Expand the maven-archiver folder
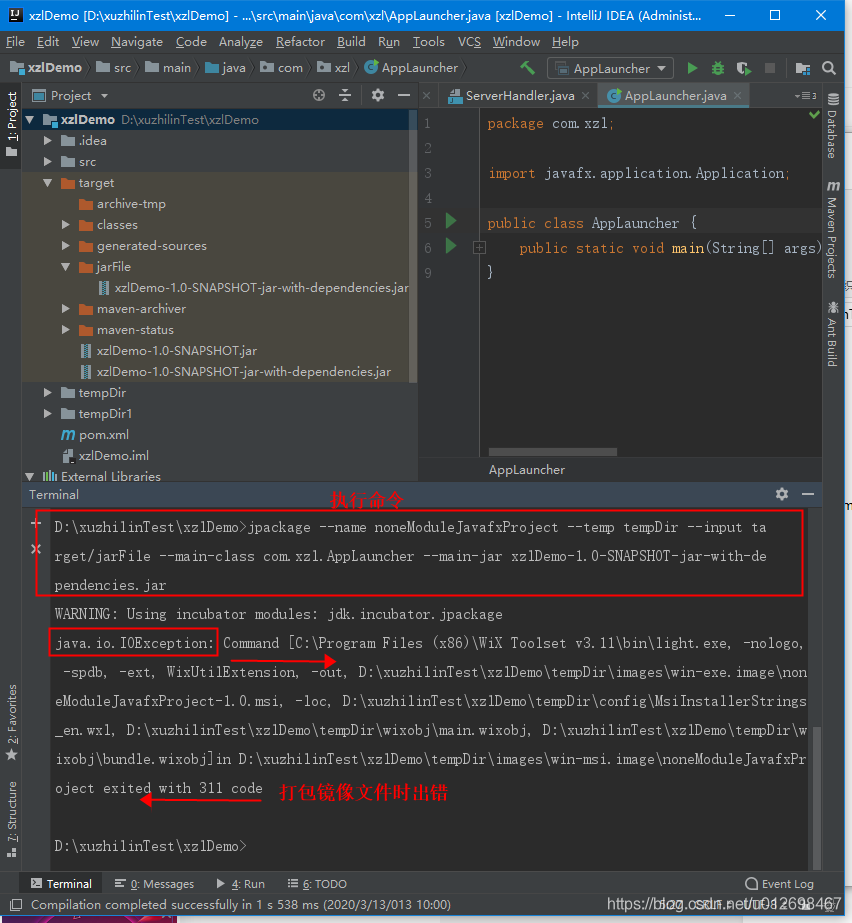 click(x=66, y=309)
